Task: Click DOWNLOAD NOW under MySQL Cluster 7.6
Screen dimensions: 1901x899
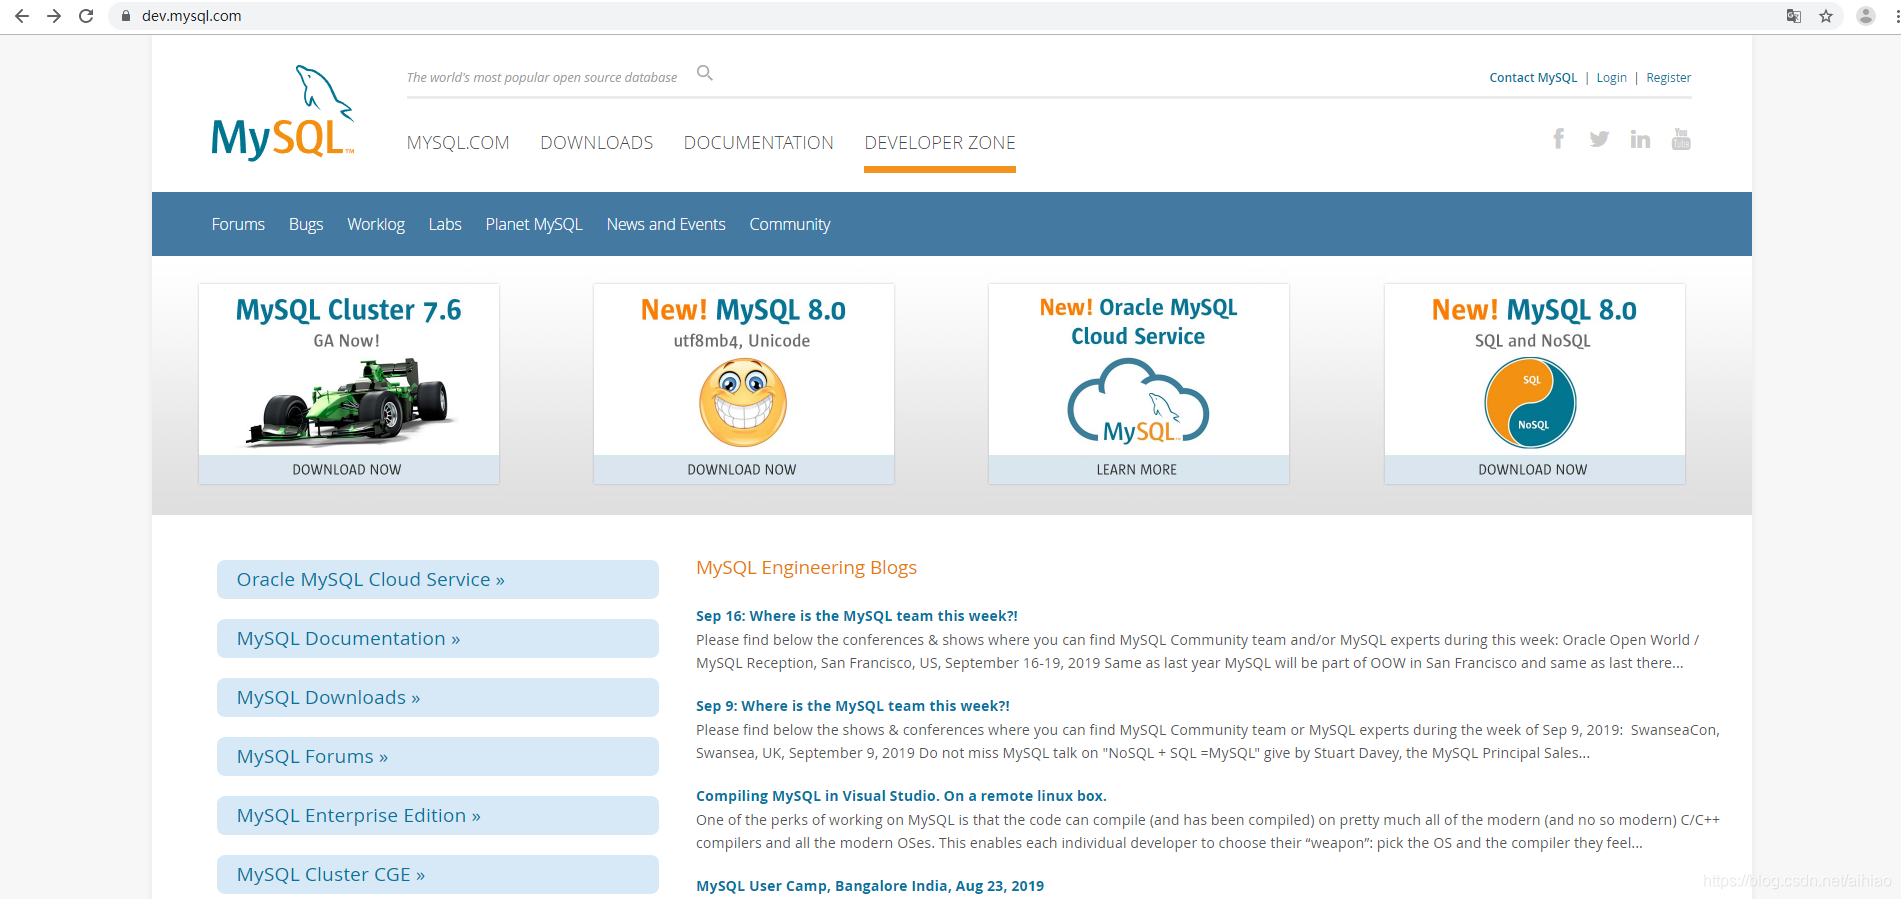Action: (347, 469)
